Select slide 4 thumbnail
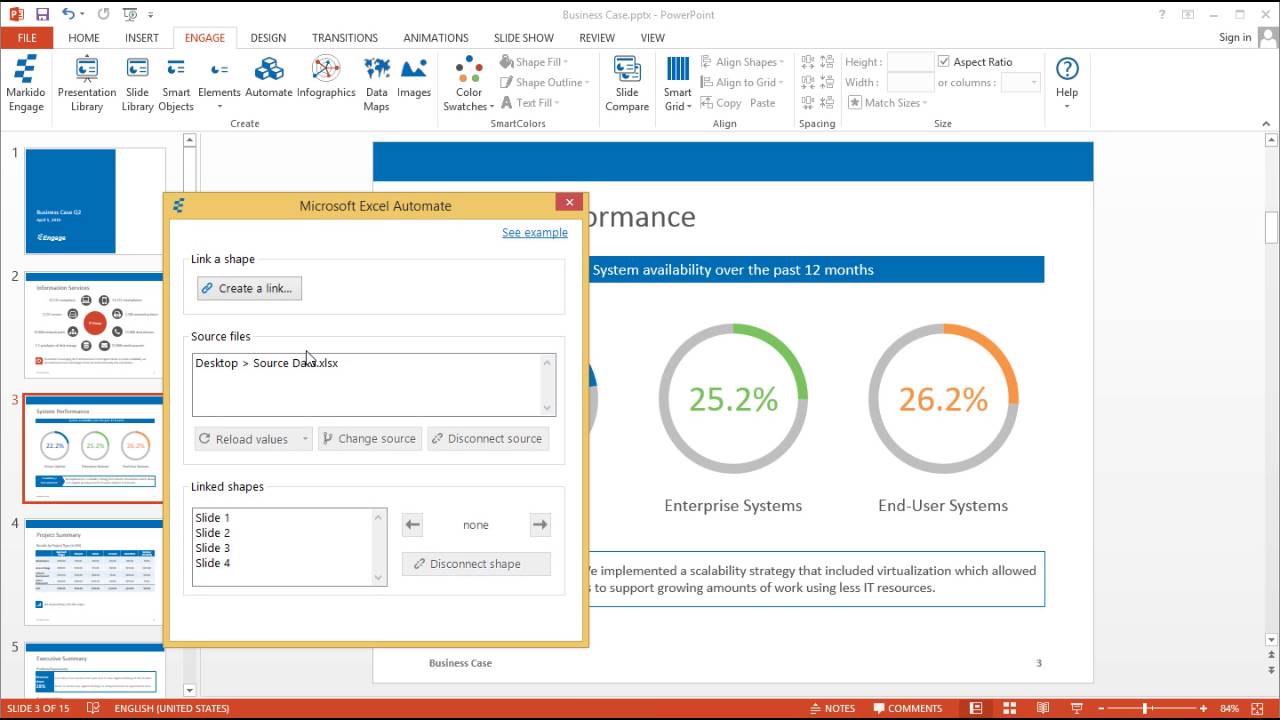 click(94, 571)
